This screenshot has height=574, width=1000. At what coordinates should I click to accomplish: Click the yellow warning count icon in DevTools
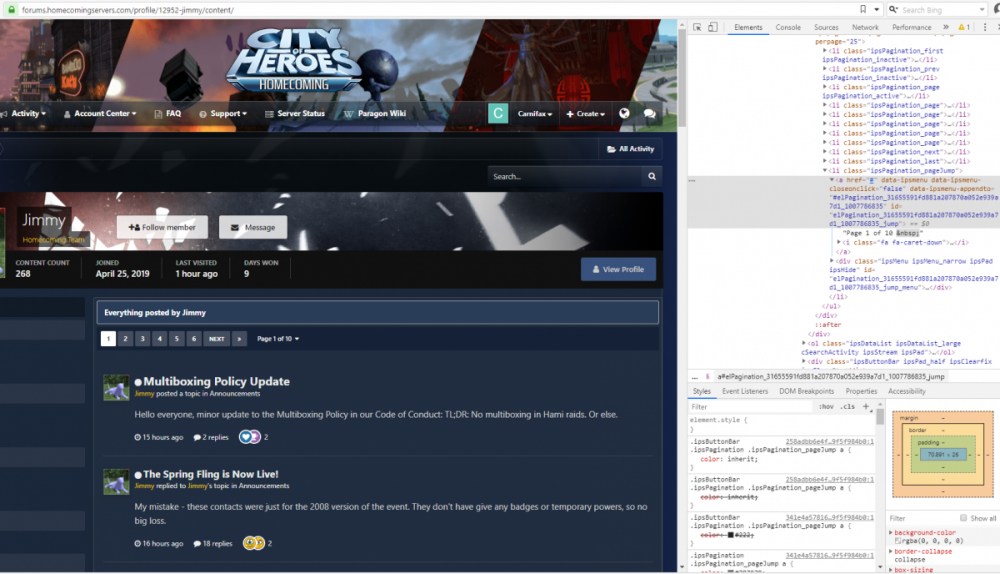(x=964, y=27)
